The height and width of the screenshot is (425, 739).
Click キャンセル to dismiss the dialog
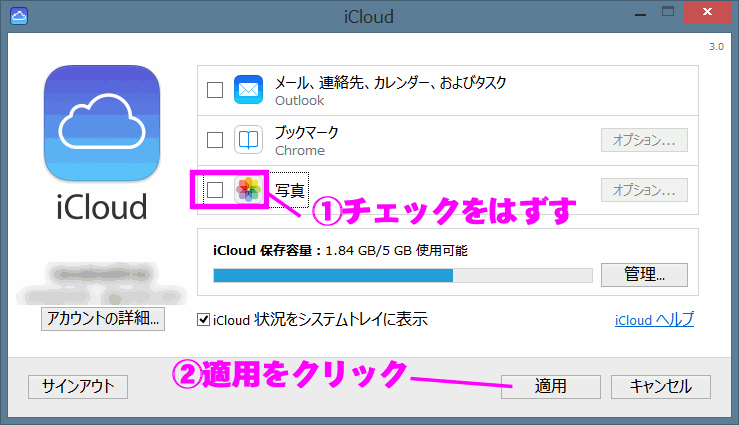(660, 386)
